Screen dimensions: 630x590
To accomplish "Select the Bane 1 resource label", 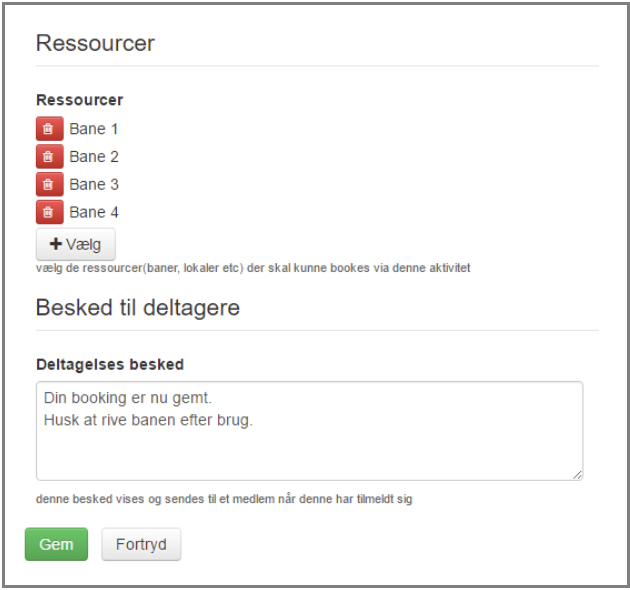I will 94,129.
